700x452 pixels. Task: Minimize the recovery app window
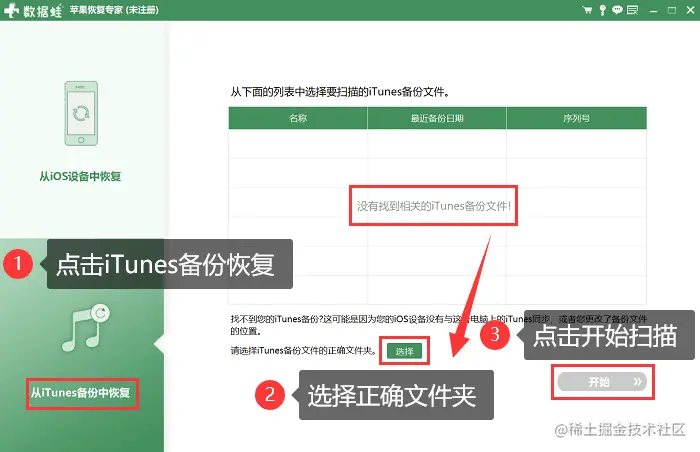(x=654, y=11)
